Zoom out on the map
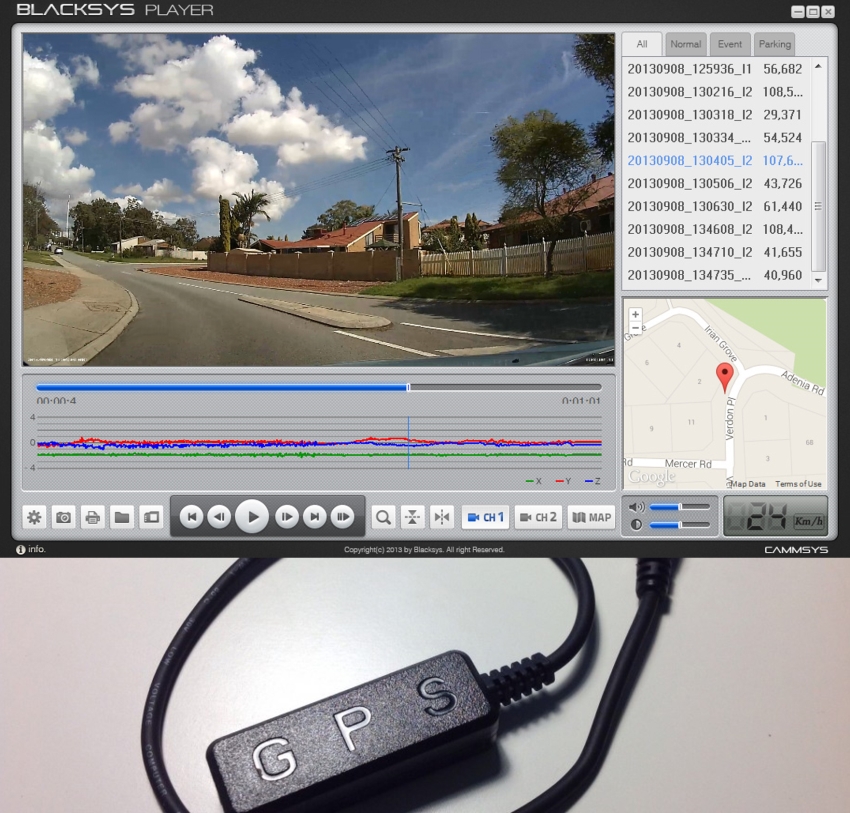 coord(635,328)
